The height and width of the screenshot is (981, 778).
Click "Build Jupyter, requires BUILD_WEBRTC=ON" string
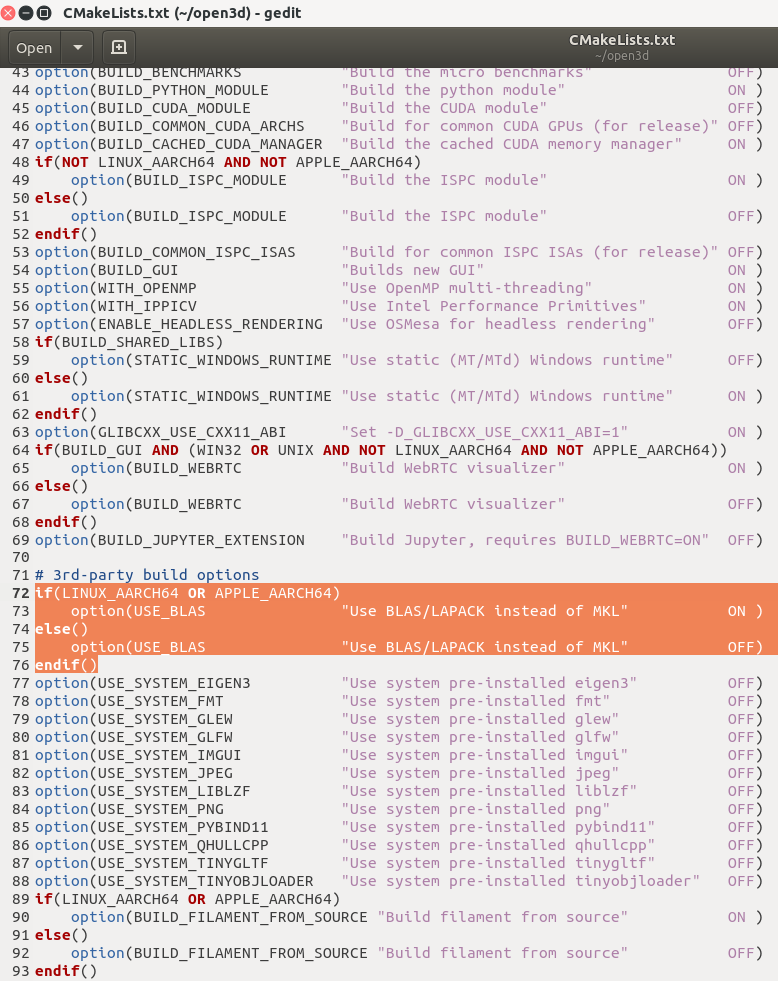[525, 541]
